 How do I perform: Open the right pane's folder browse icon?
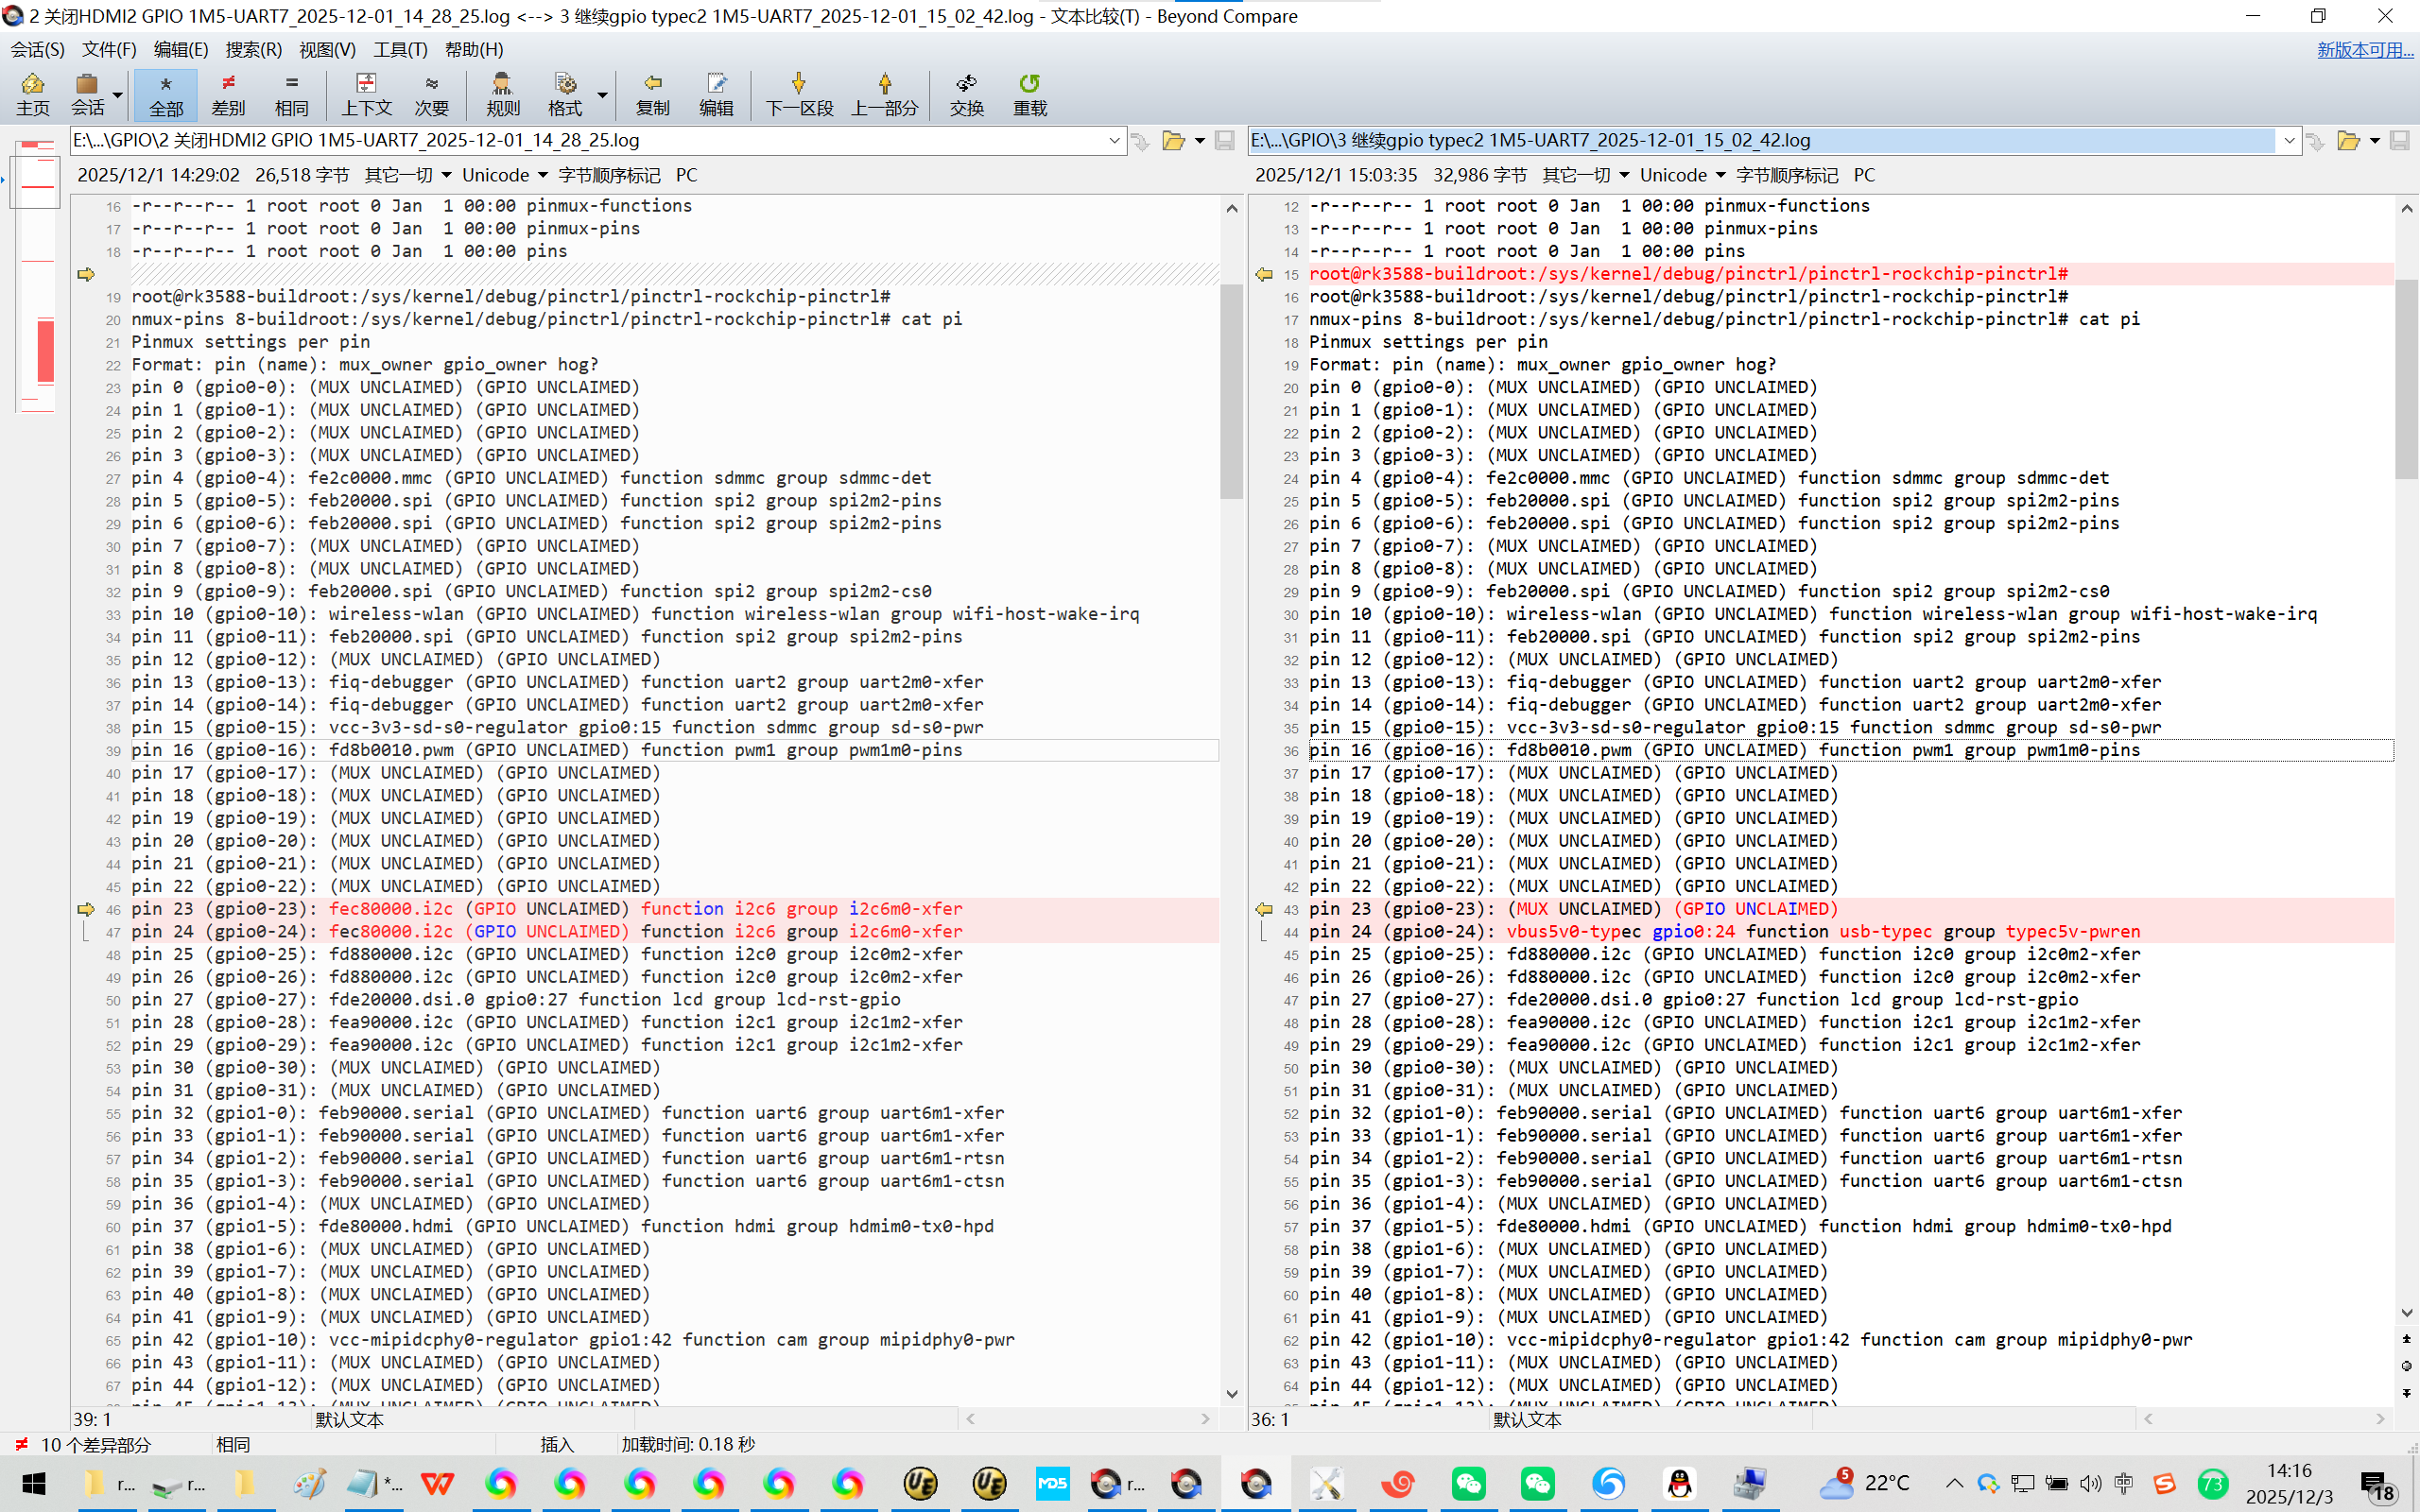2348,141
